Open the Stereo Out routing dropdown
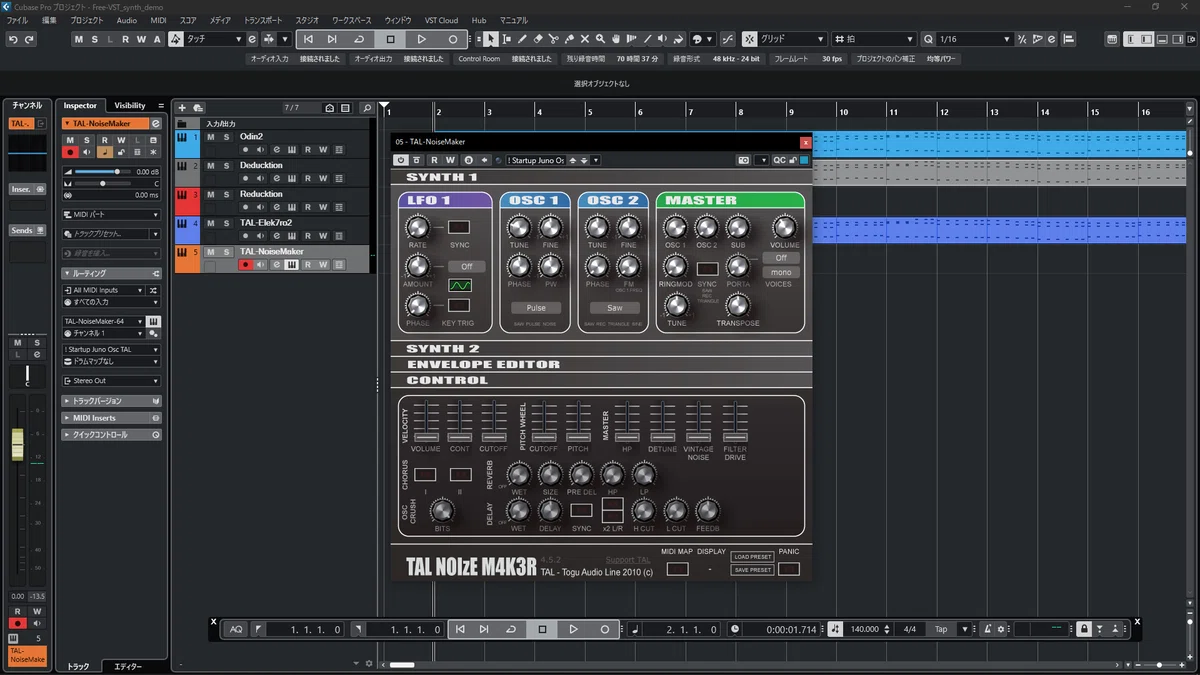Screen dimensions: 1200x675 (x=110, y=381)
